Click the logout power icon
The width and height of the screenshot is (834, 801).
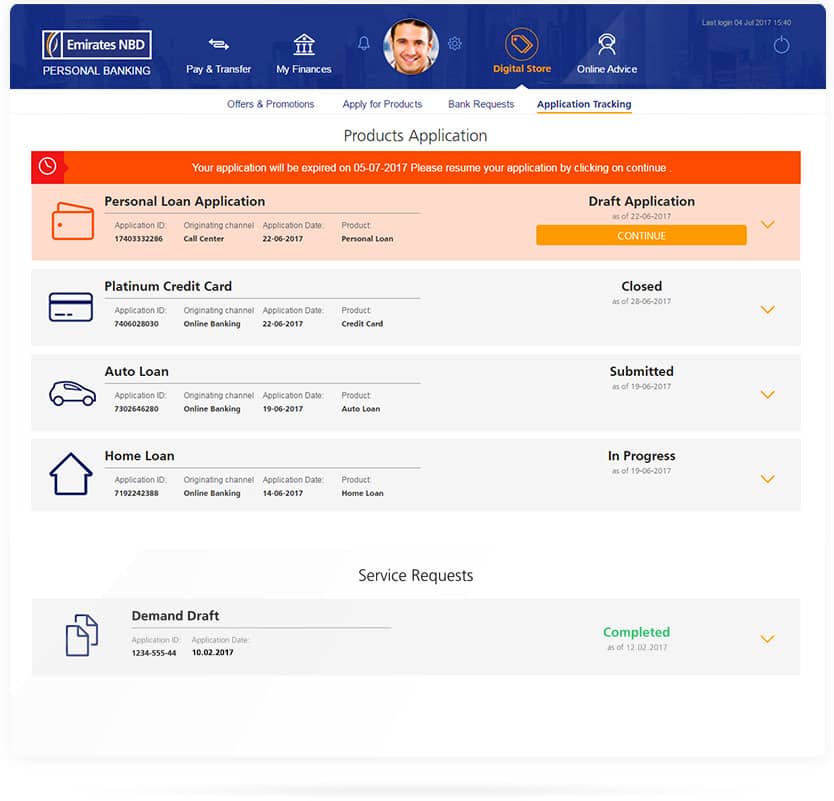781,45
